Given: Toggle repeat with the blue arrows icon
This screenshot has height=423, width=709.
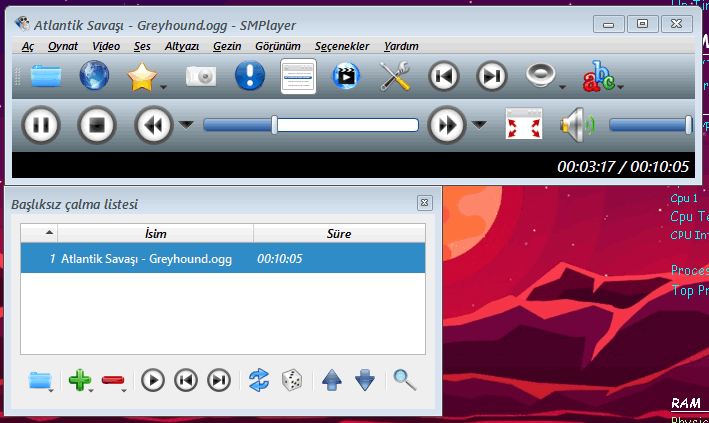Looking at the screenshot, I should click(x=259, y=380).
